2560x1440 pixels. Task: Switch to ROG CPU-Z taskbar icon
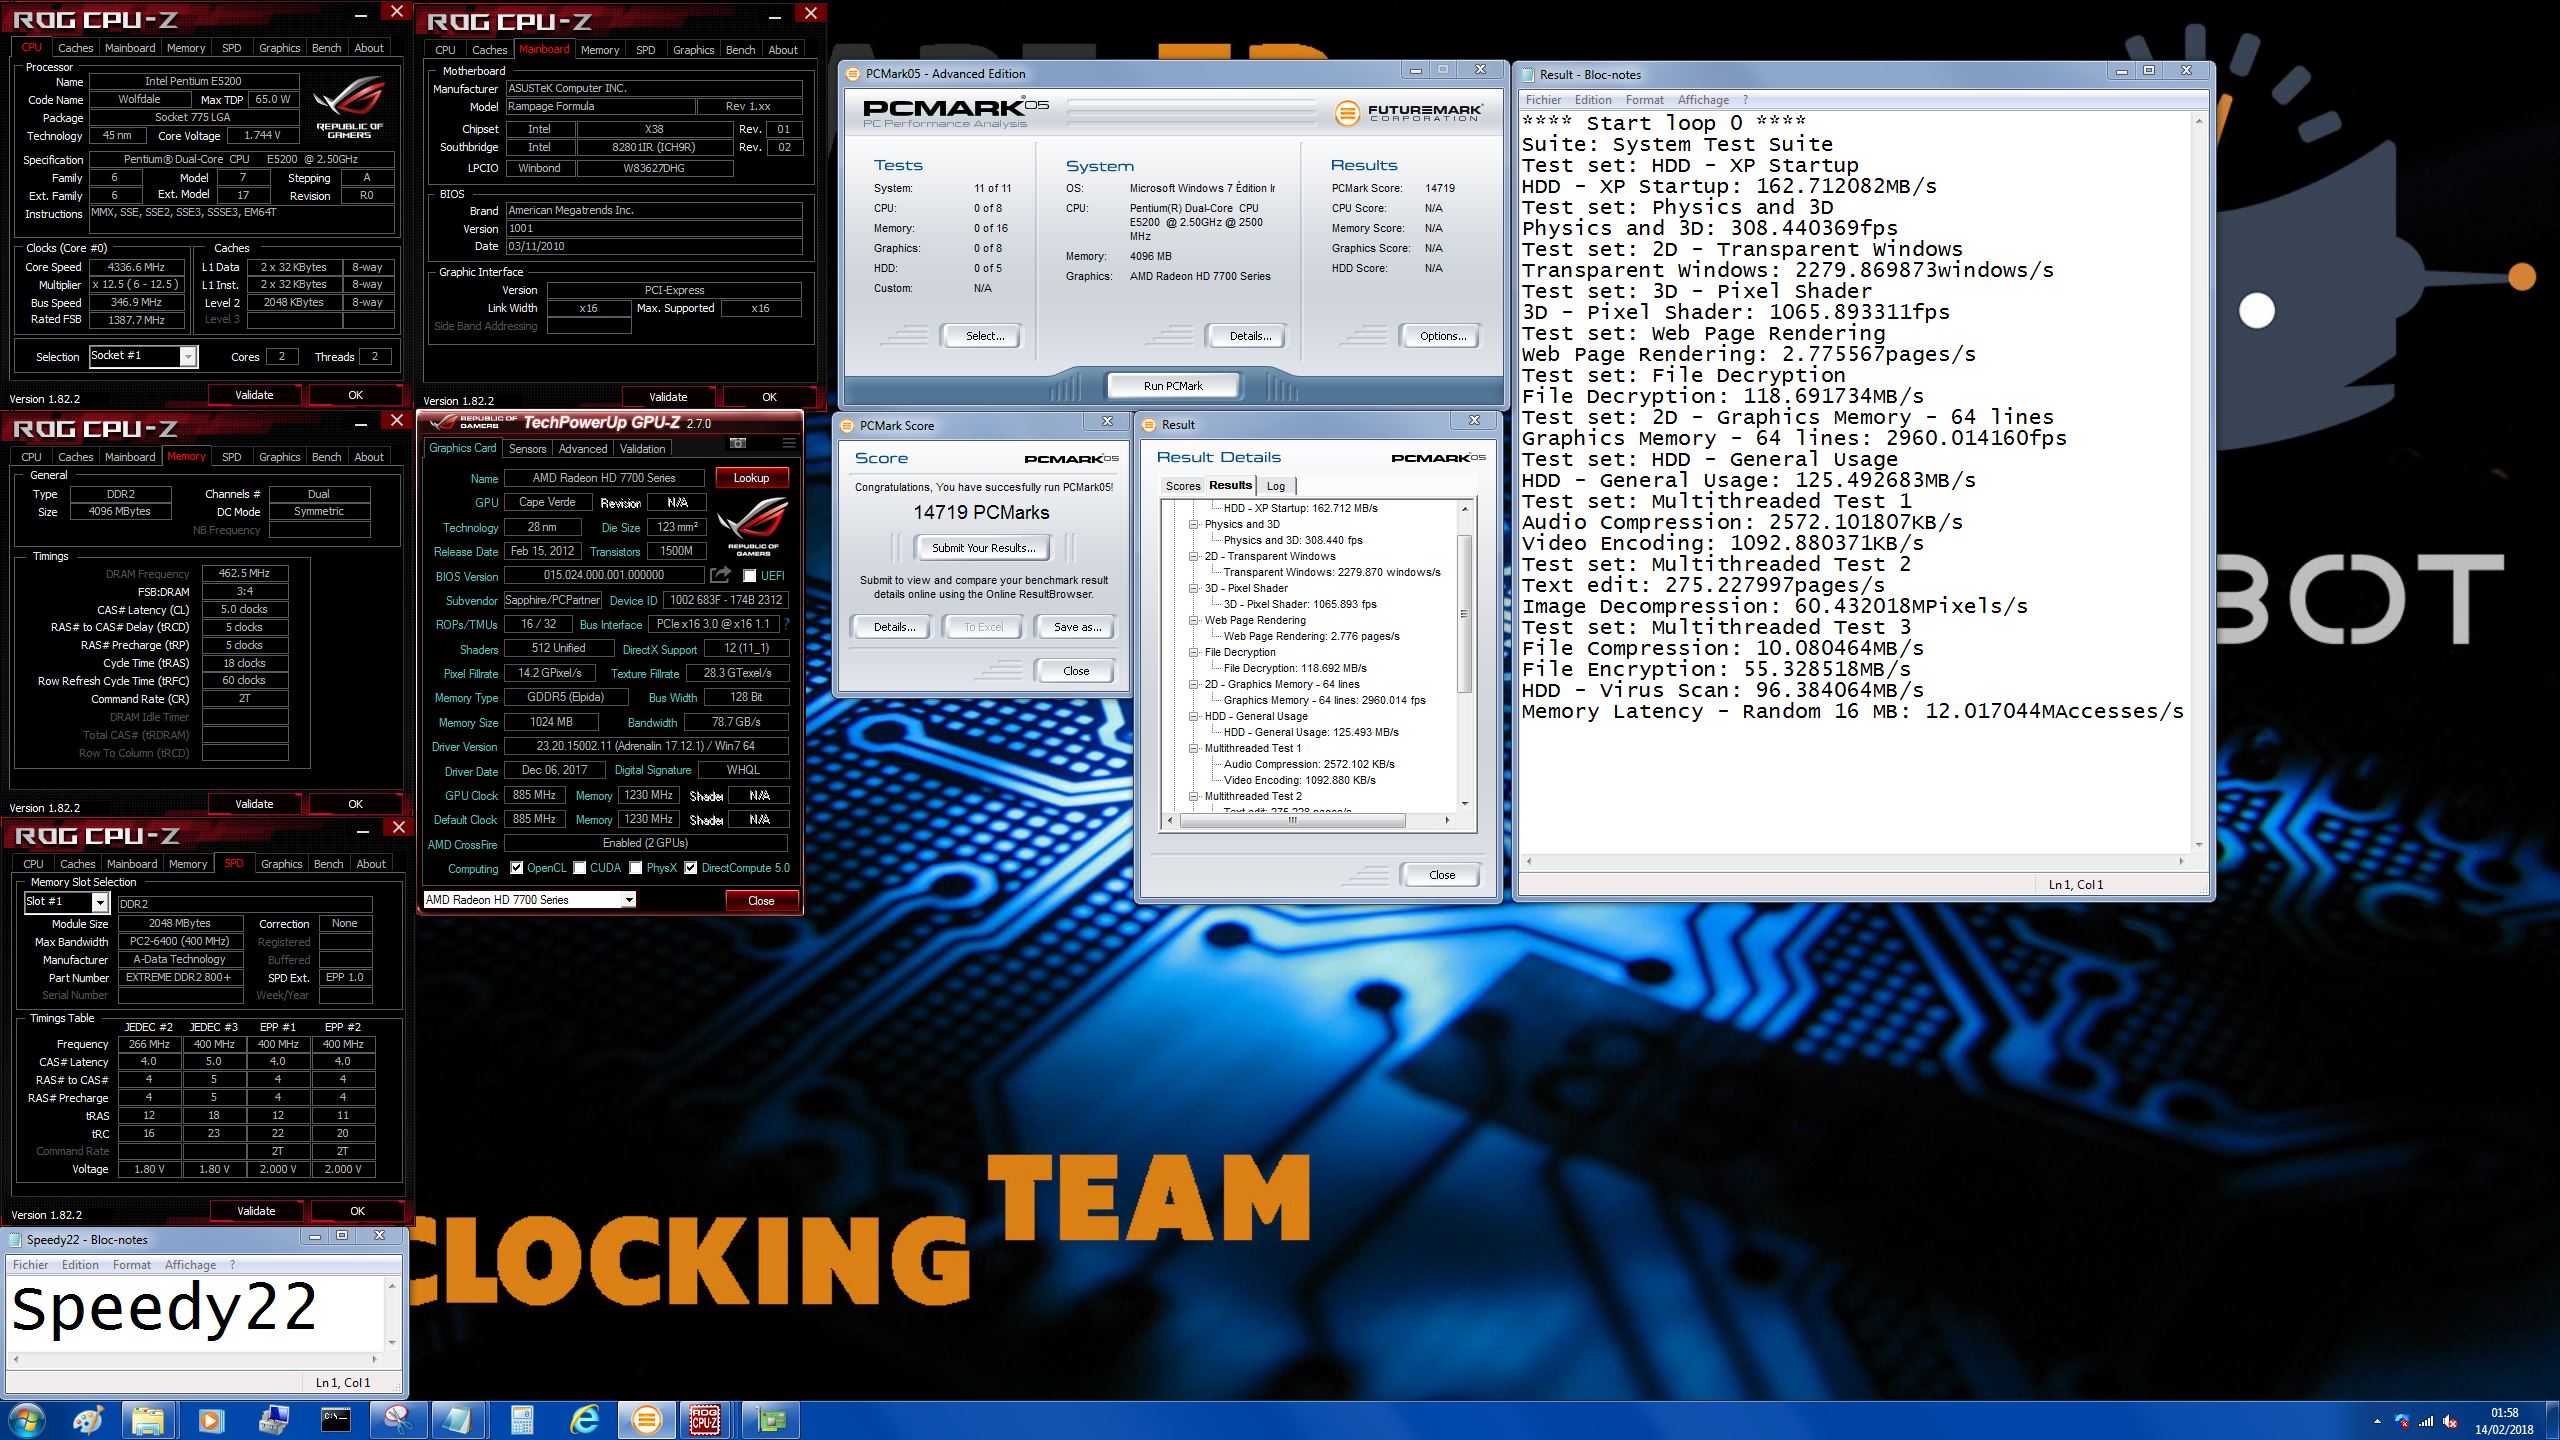point(706,1419)
